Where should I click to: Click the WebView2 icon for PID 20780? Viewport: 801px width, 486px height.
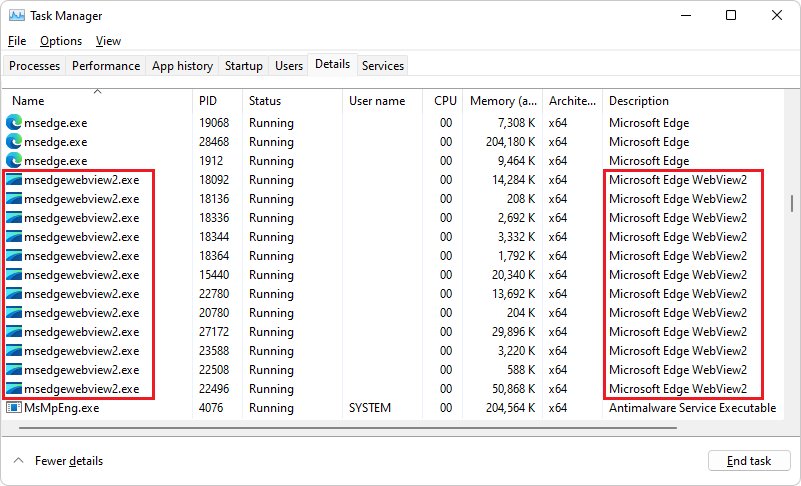(x=14, y=313)
